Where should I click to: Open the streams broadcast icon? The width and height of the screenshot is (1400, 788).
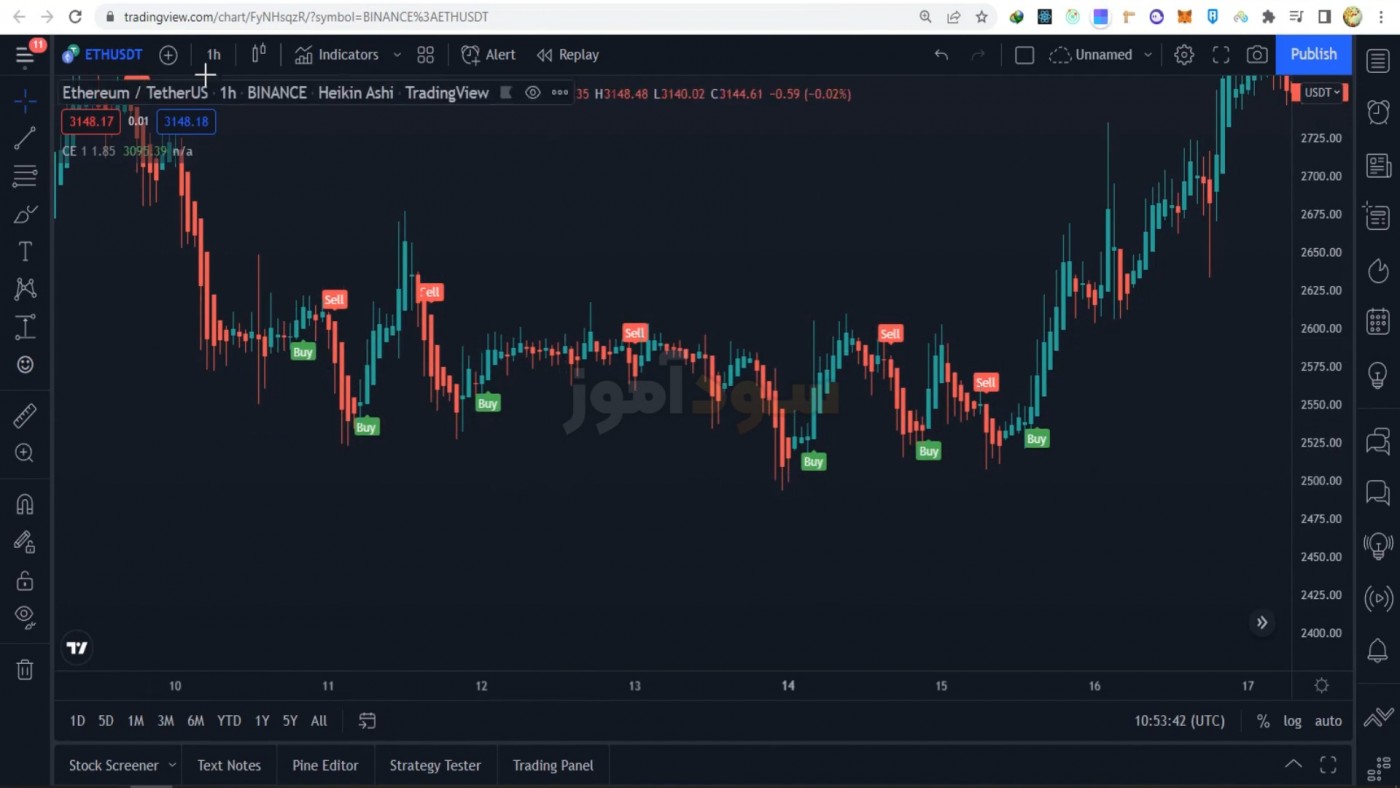(x=1378, y=599)
